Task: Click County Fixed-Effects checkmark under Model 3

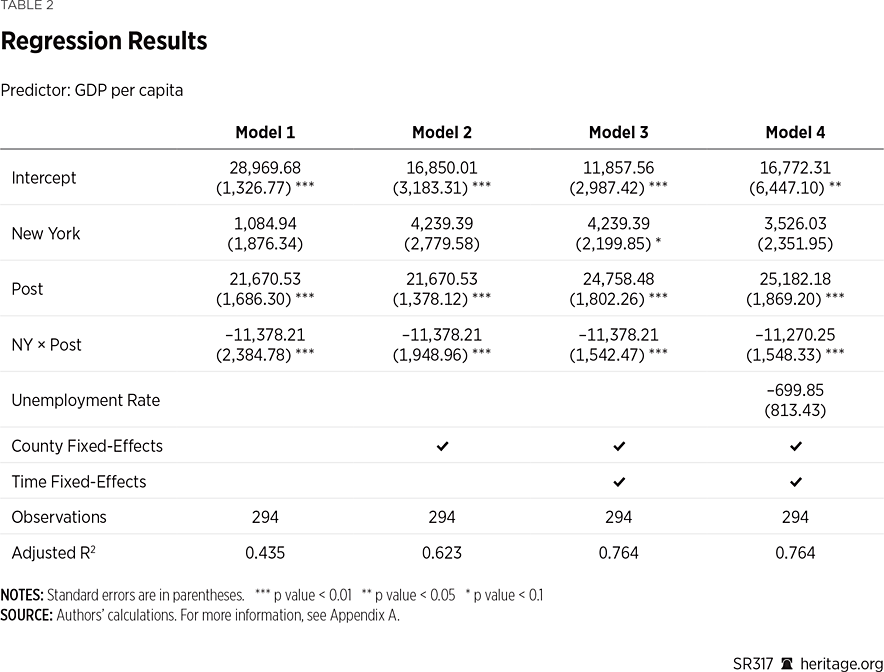Action: [x=619, y=446]
